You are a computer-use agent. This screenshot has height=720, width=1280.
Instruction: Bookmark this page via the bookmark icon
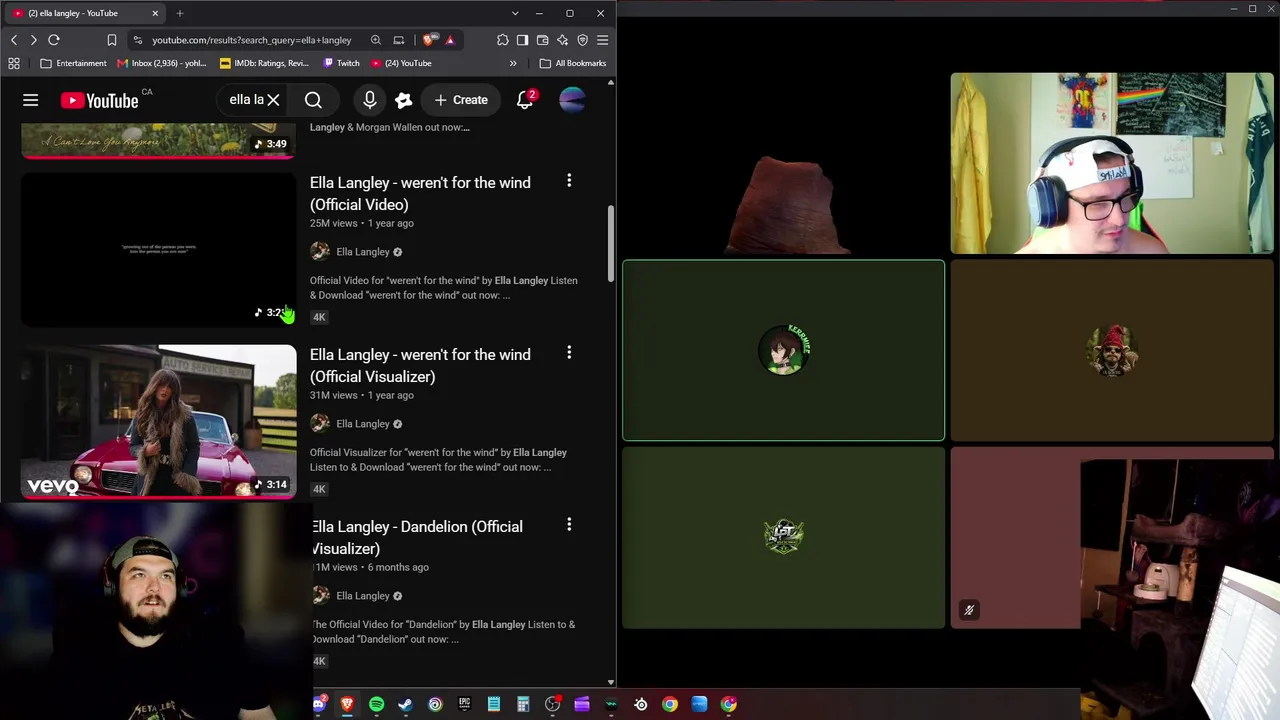click(112, 40)
